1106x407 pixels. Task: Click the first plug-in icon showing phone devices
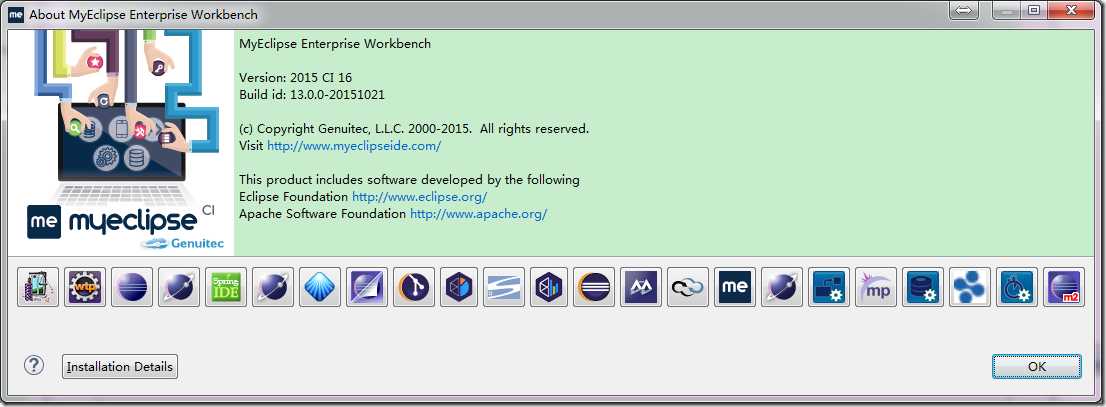point(38,287)
